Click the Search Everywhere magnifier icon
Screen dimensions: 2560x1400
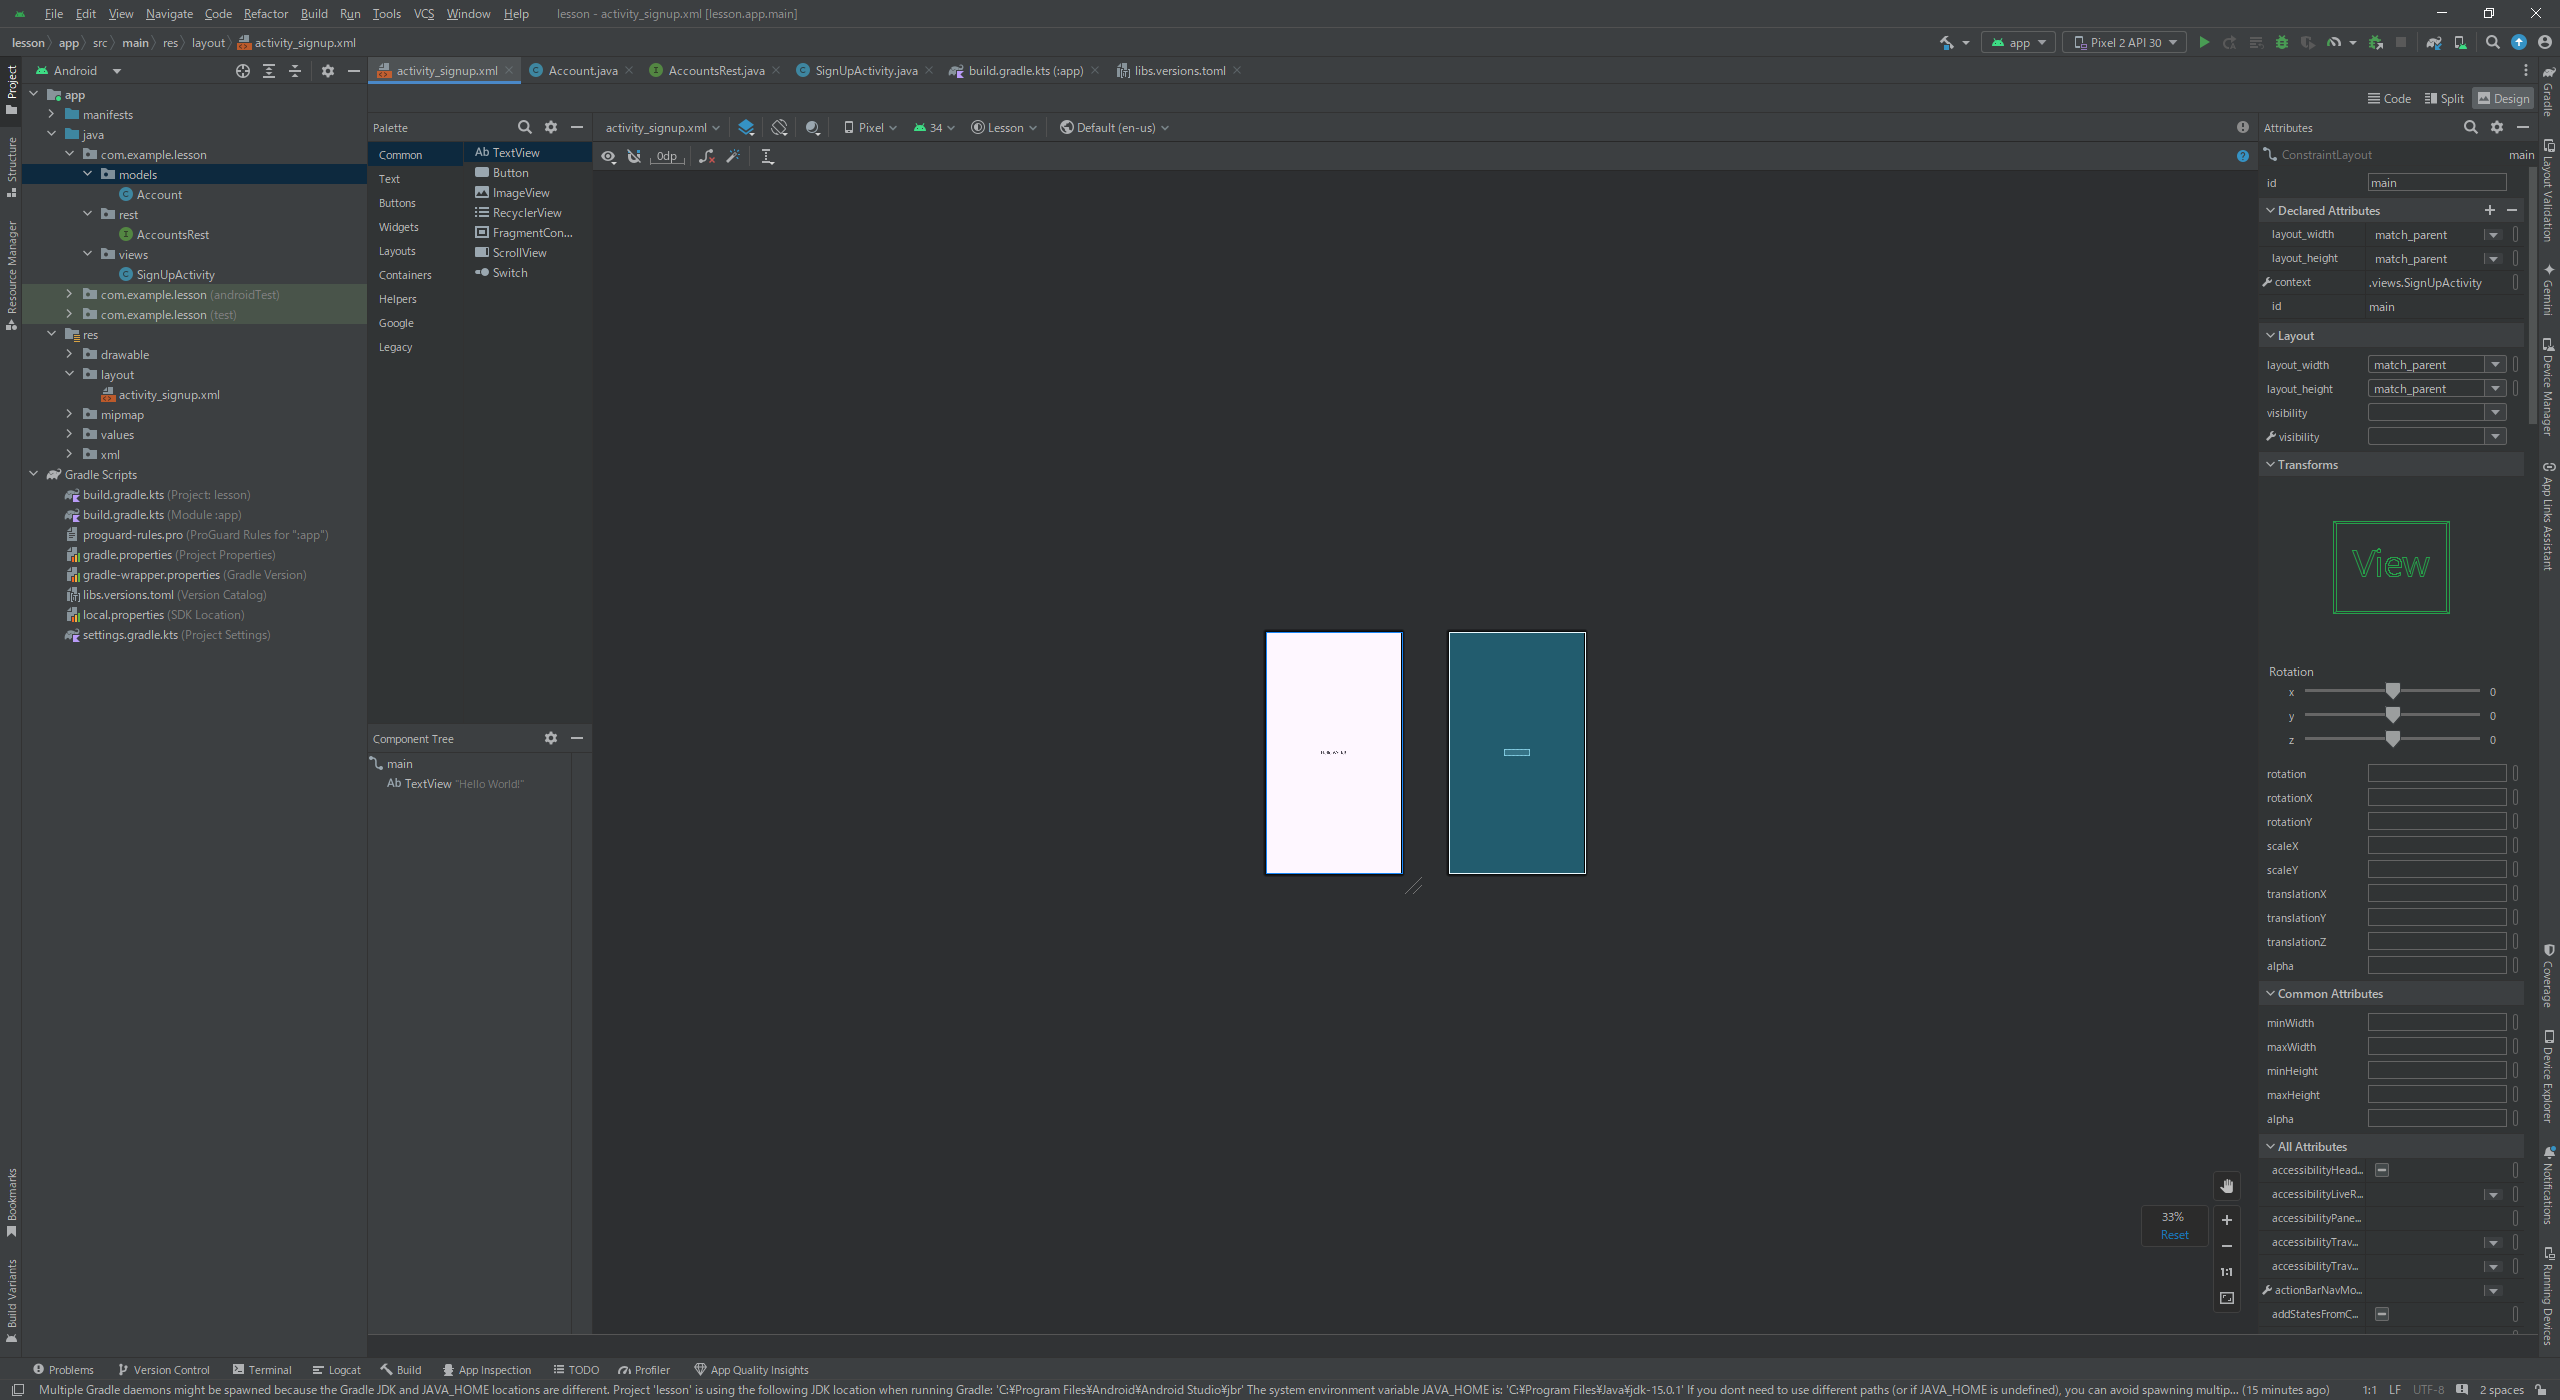[2493, 43]
